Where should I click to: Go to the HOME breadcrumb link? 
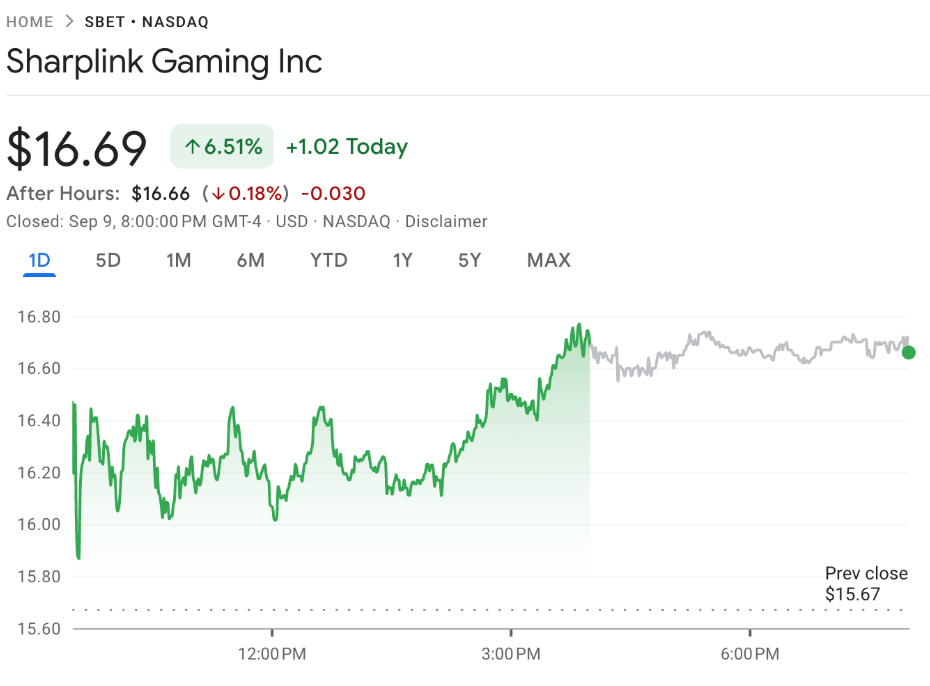click(30, 21)
